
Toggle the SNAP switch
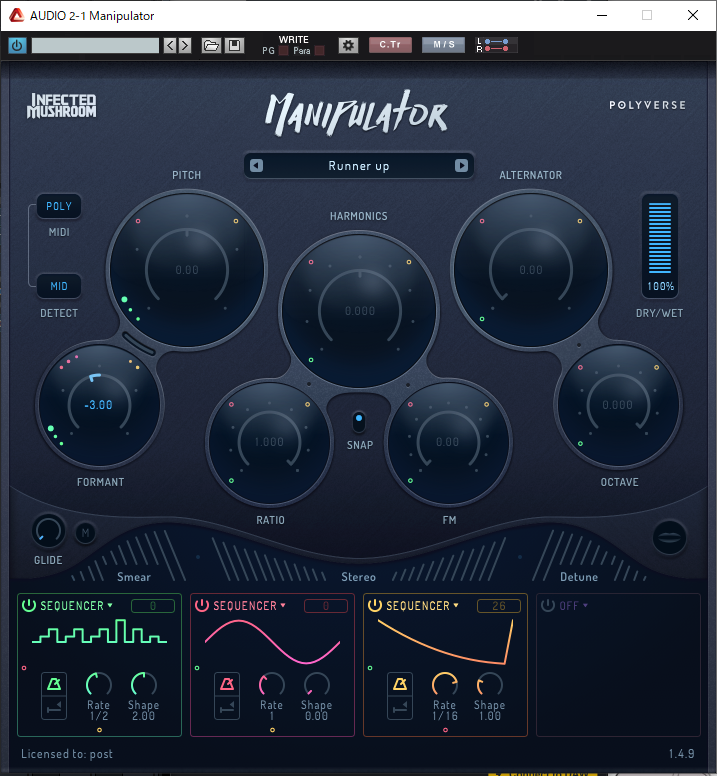[x=359, y=422]
